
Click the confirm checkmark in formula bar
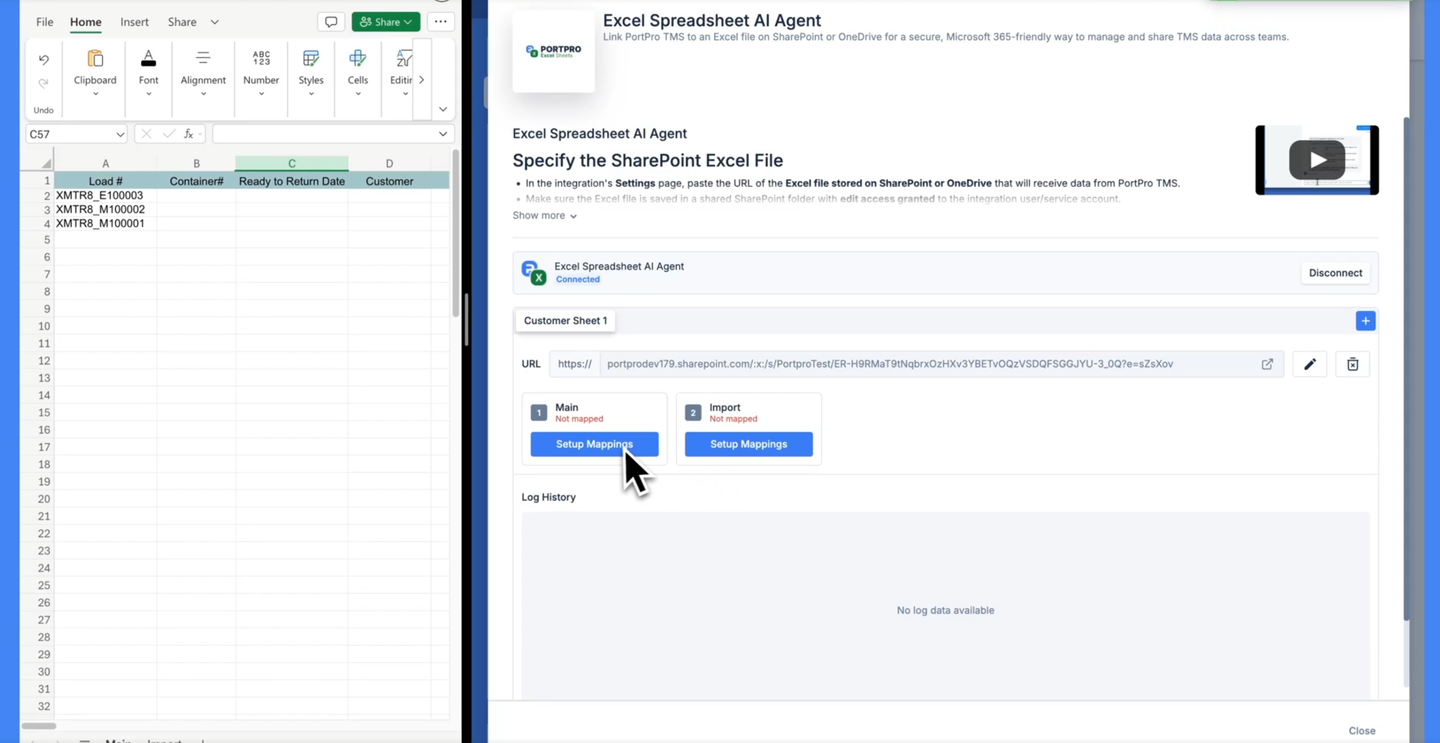pyautogui.click(x=168, y=134)
